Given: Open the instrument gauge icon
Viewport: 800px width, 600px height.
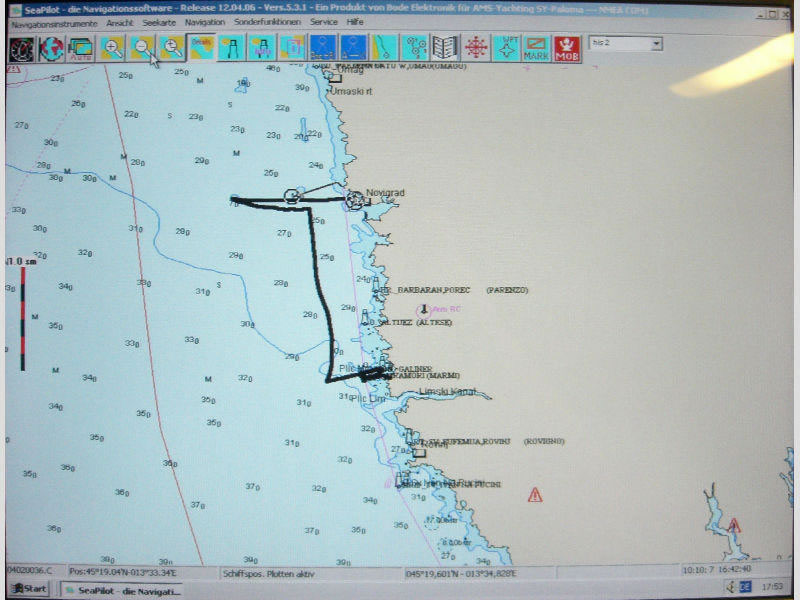Looking at the screenshot, I should 21,47.
